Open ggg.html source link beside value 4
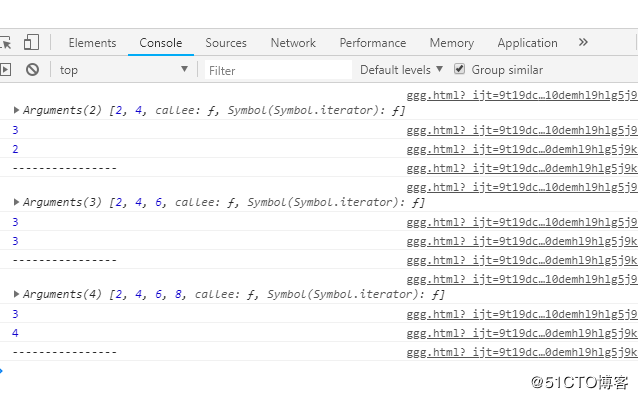The width and height of the screenshot is (638, 399). [x=522, y=333]
